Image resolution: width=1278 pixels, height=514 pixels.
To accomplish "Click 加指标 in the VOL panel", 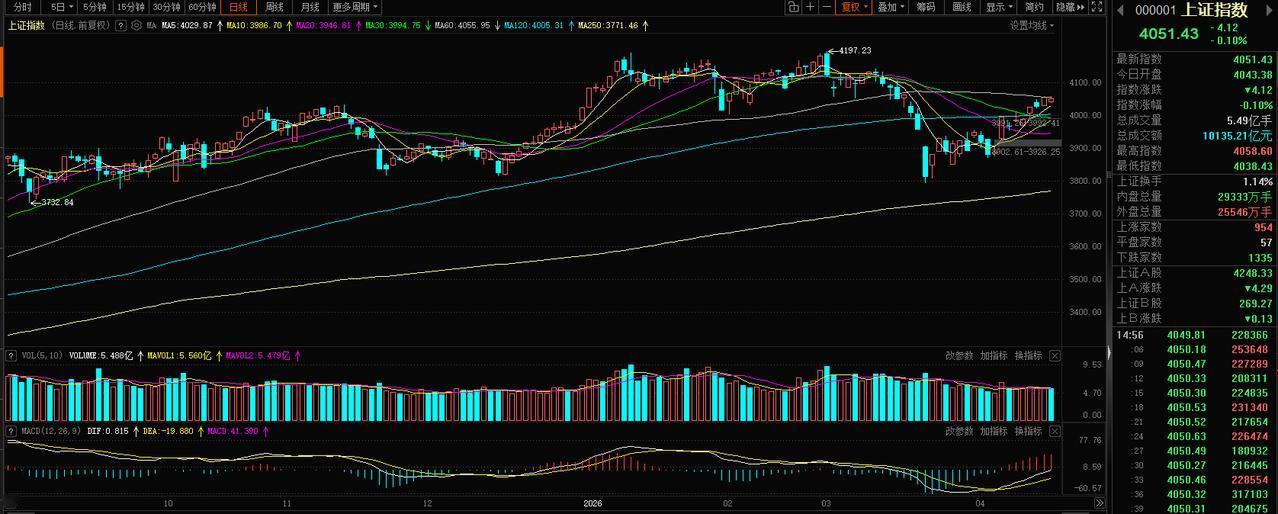I will pos(993,355).
